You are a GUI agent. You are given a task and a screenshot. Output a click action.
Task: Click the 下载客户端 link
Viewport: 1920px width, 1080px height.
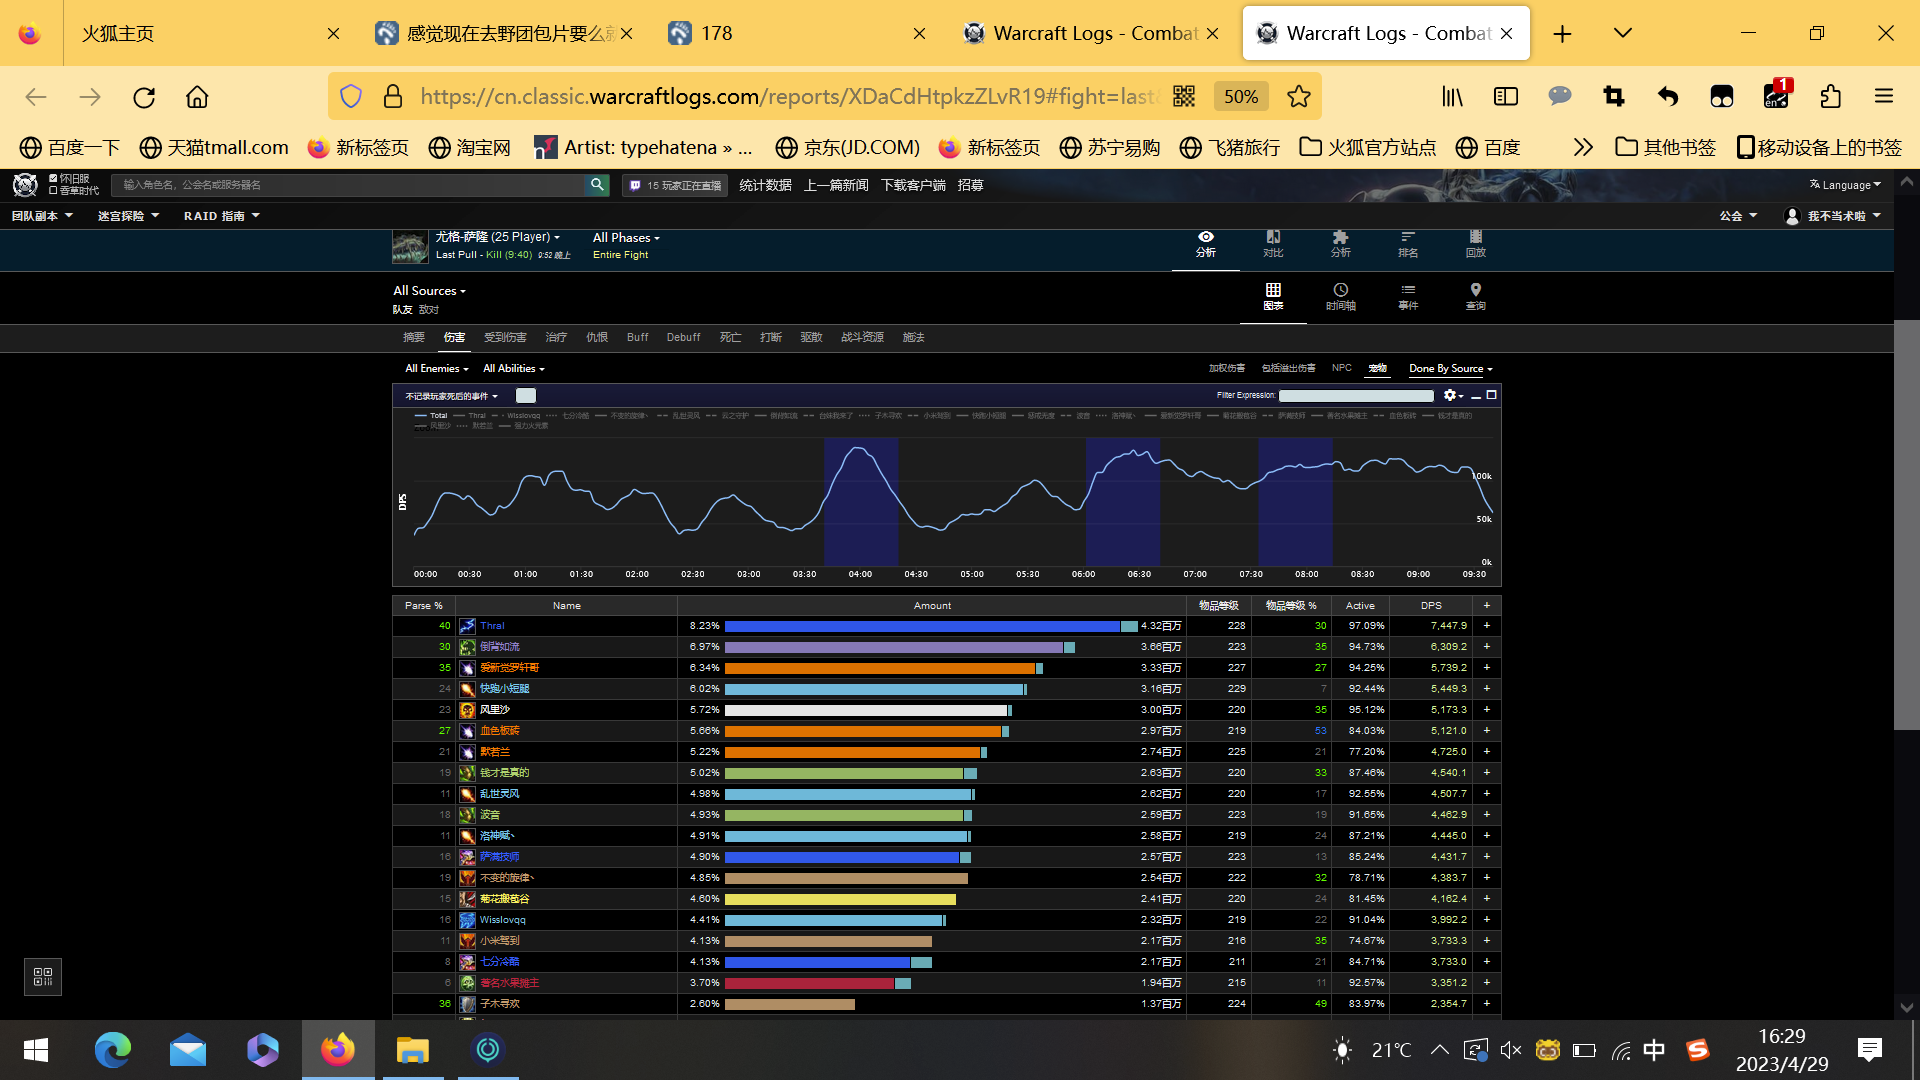coord(913,185)
